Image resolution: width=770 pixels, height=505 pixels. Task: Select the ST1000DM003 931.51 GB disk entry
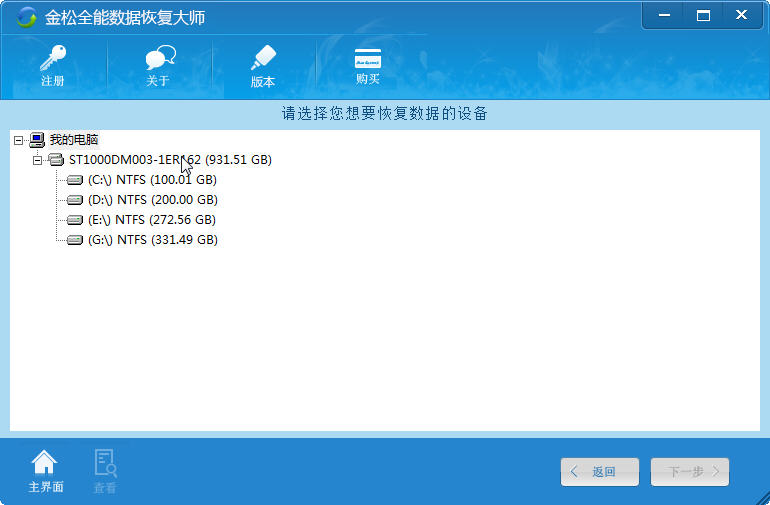(x=170, y=160)
